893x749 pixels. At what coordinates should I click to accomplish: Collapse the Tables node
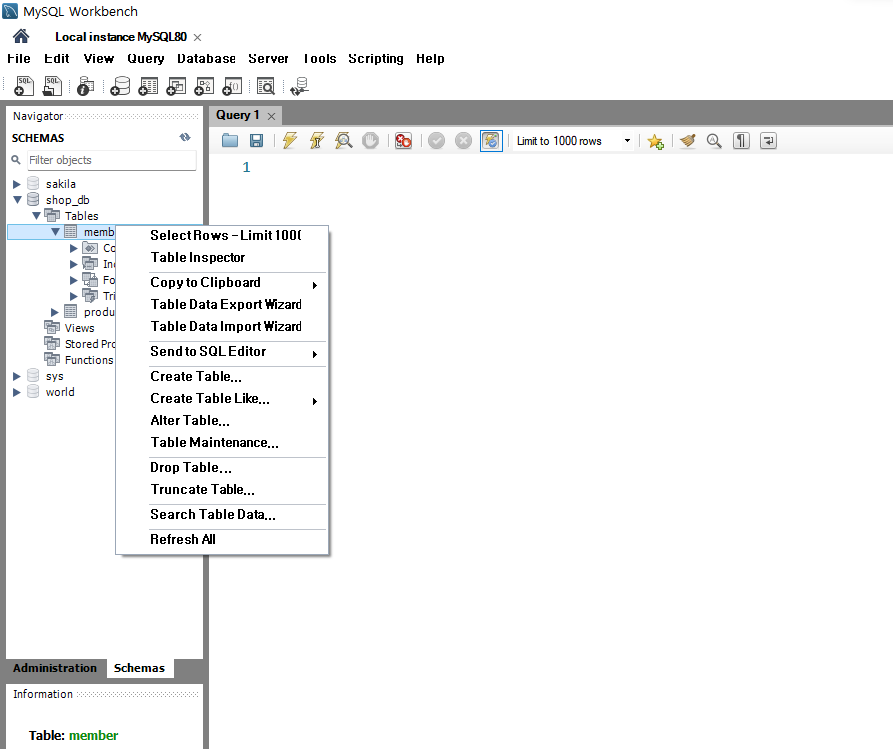pos(36,216)
